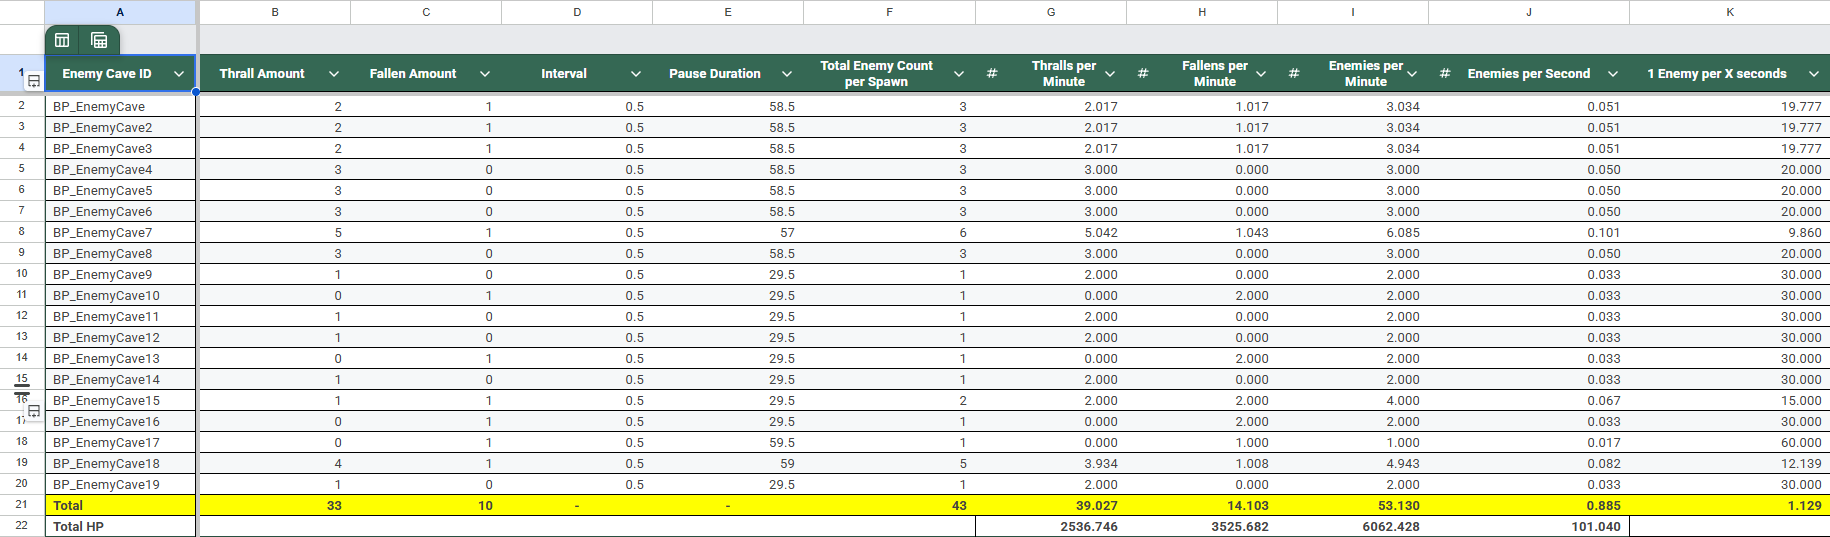
Task: Click the number-type # icon for Enemies per Second
Action: click(1445, 74)
